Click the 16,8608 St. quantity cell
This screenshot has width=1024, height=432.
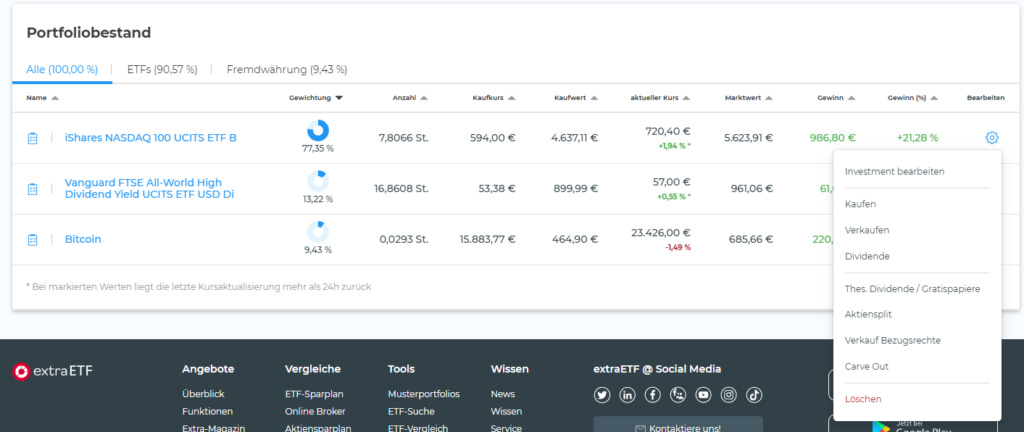point(401,189)
